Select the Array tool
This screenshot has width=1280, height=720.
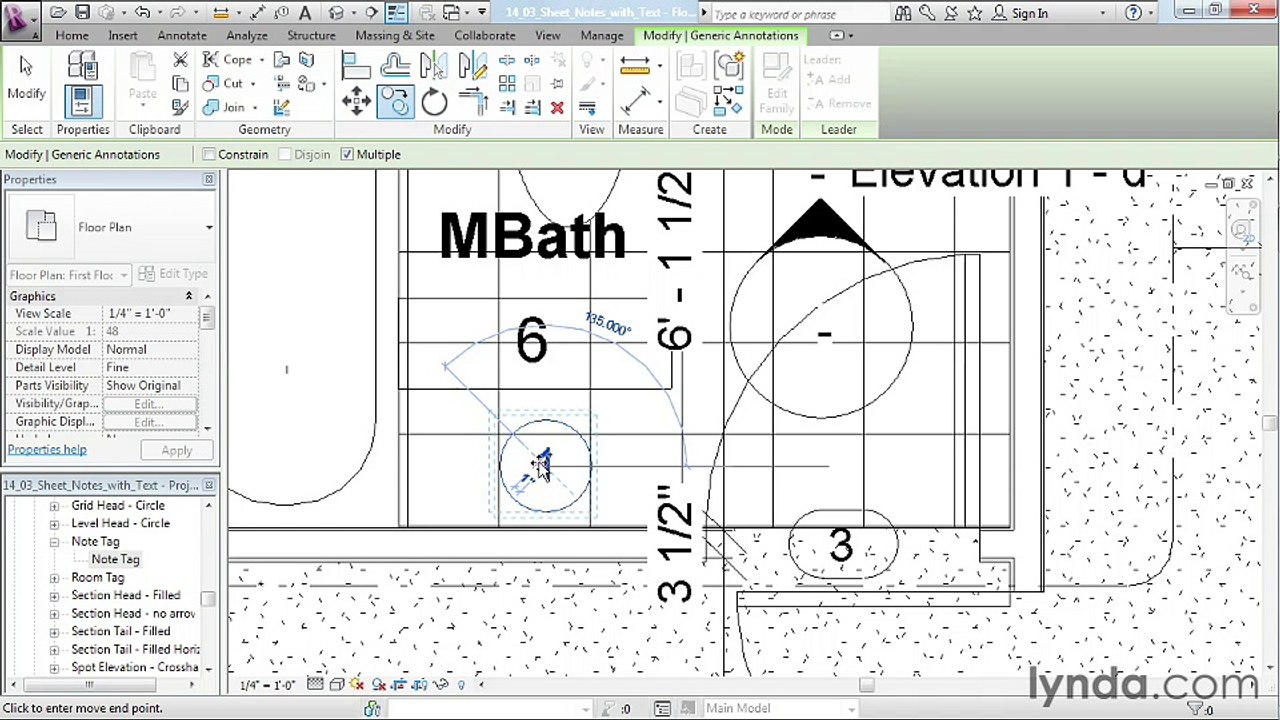507,84
